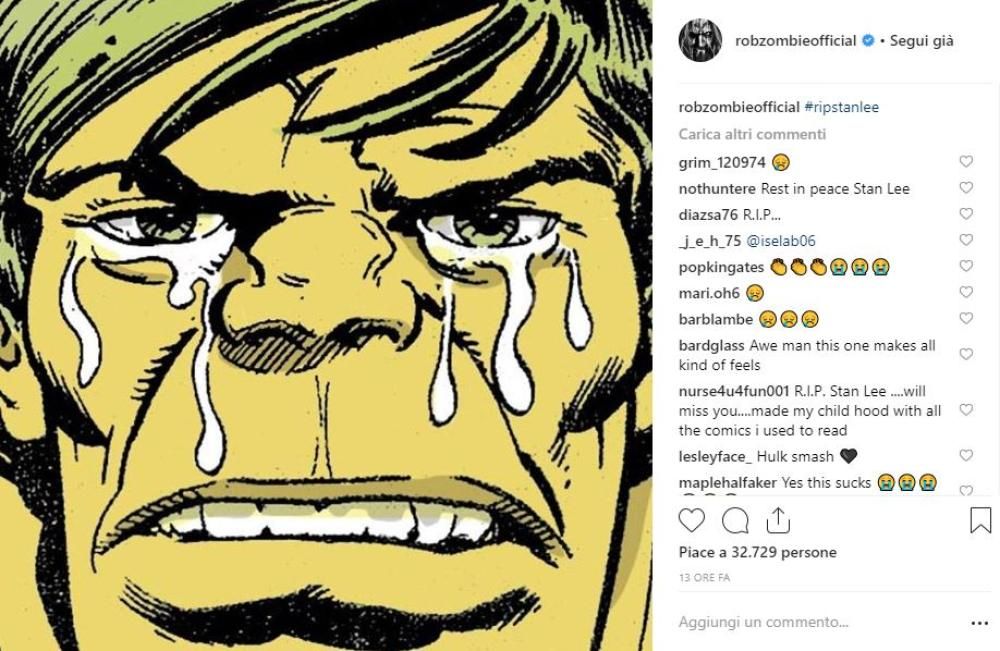
Task: Toggle the Segui già following button
Action: click(x=922, y=41)
